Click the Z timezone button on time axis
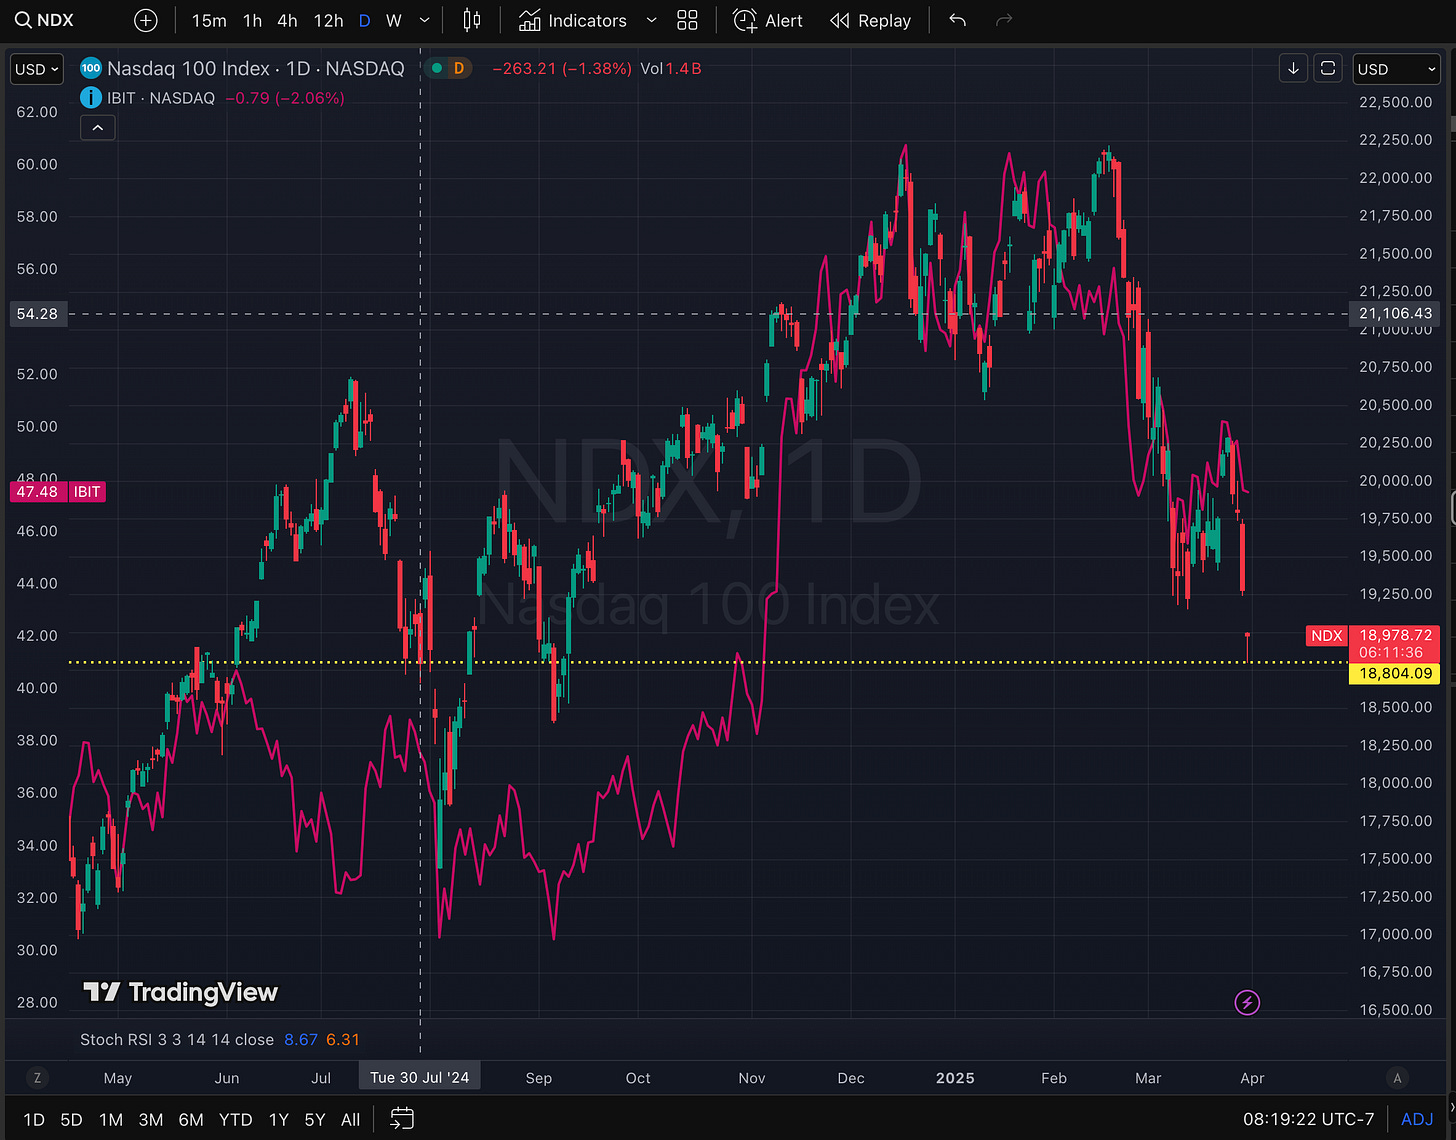1456x1140 pixels. click(37, 1078)
